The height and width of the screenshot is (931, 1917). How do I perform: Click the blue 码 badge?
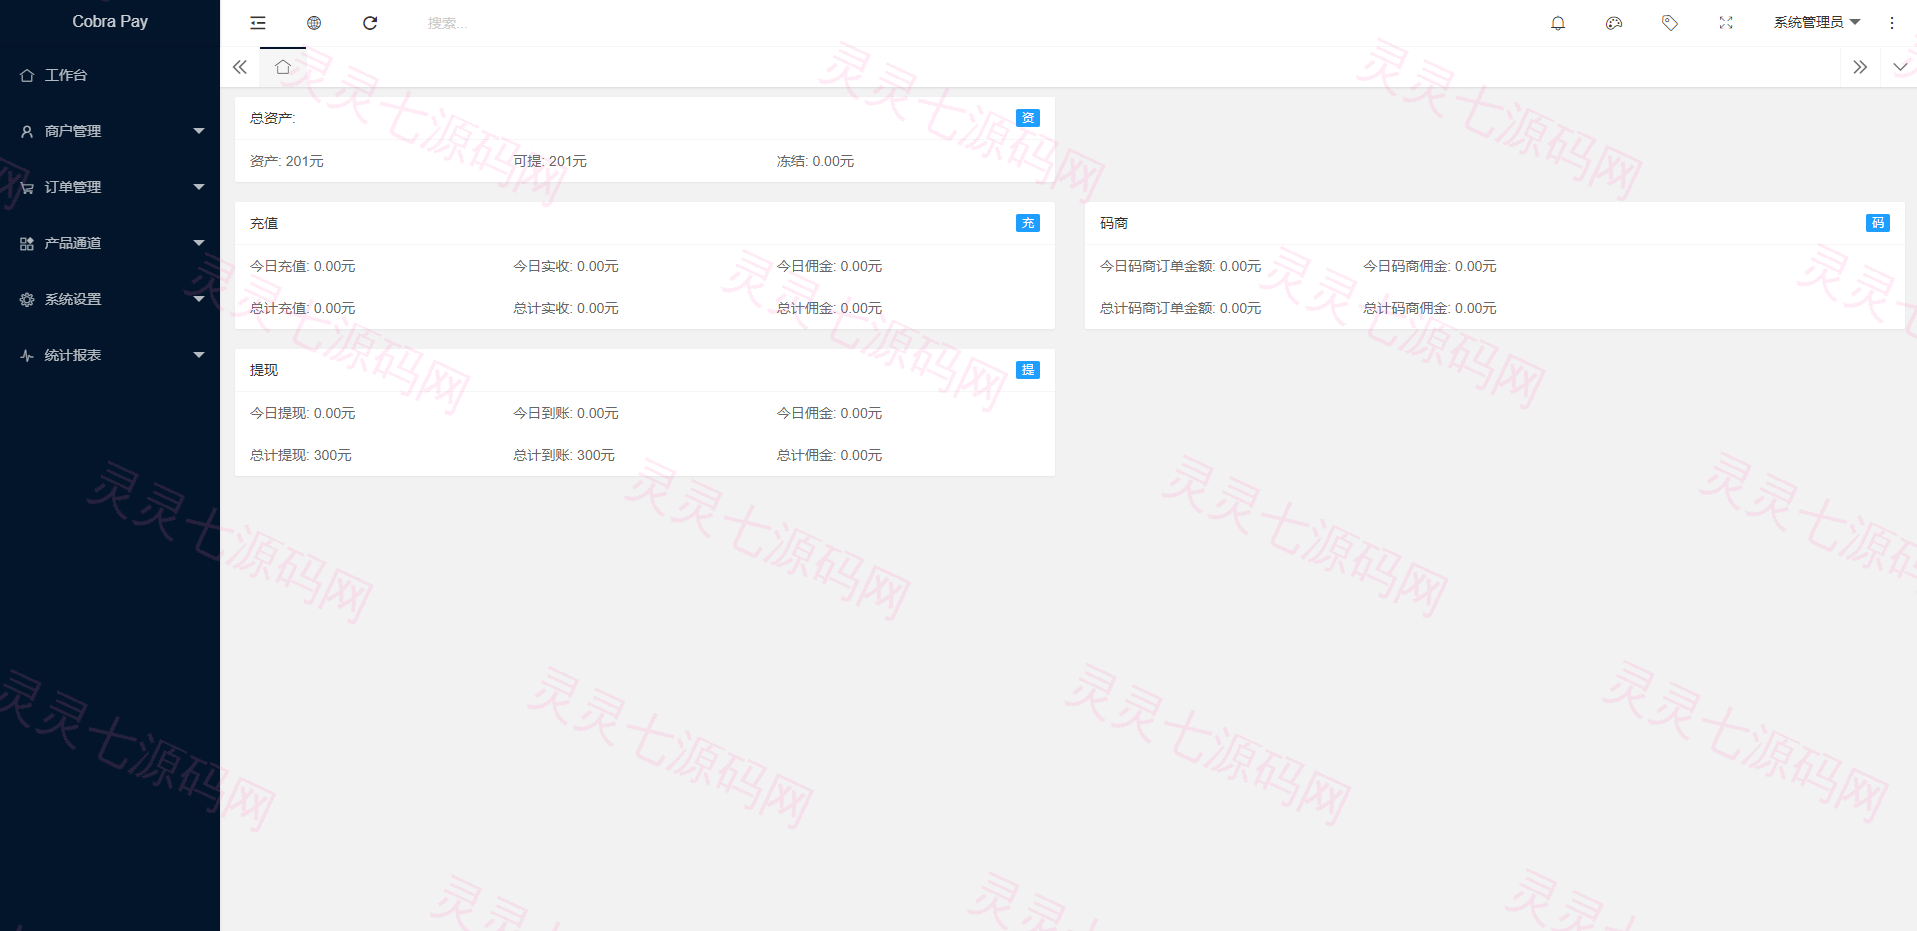click(1878, 223)
